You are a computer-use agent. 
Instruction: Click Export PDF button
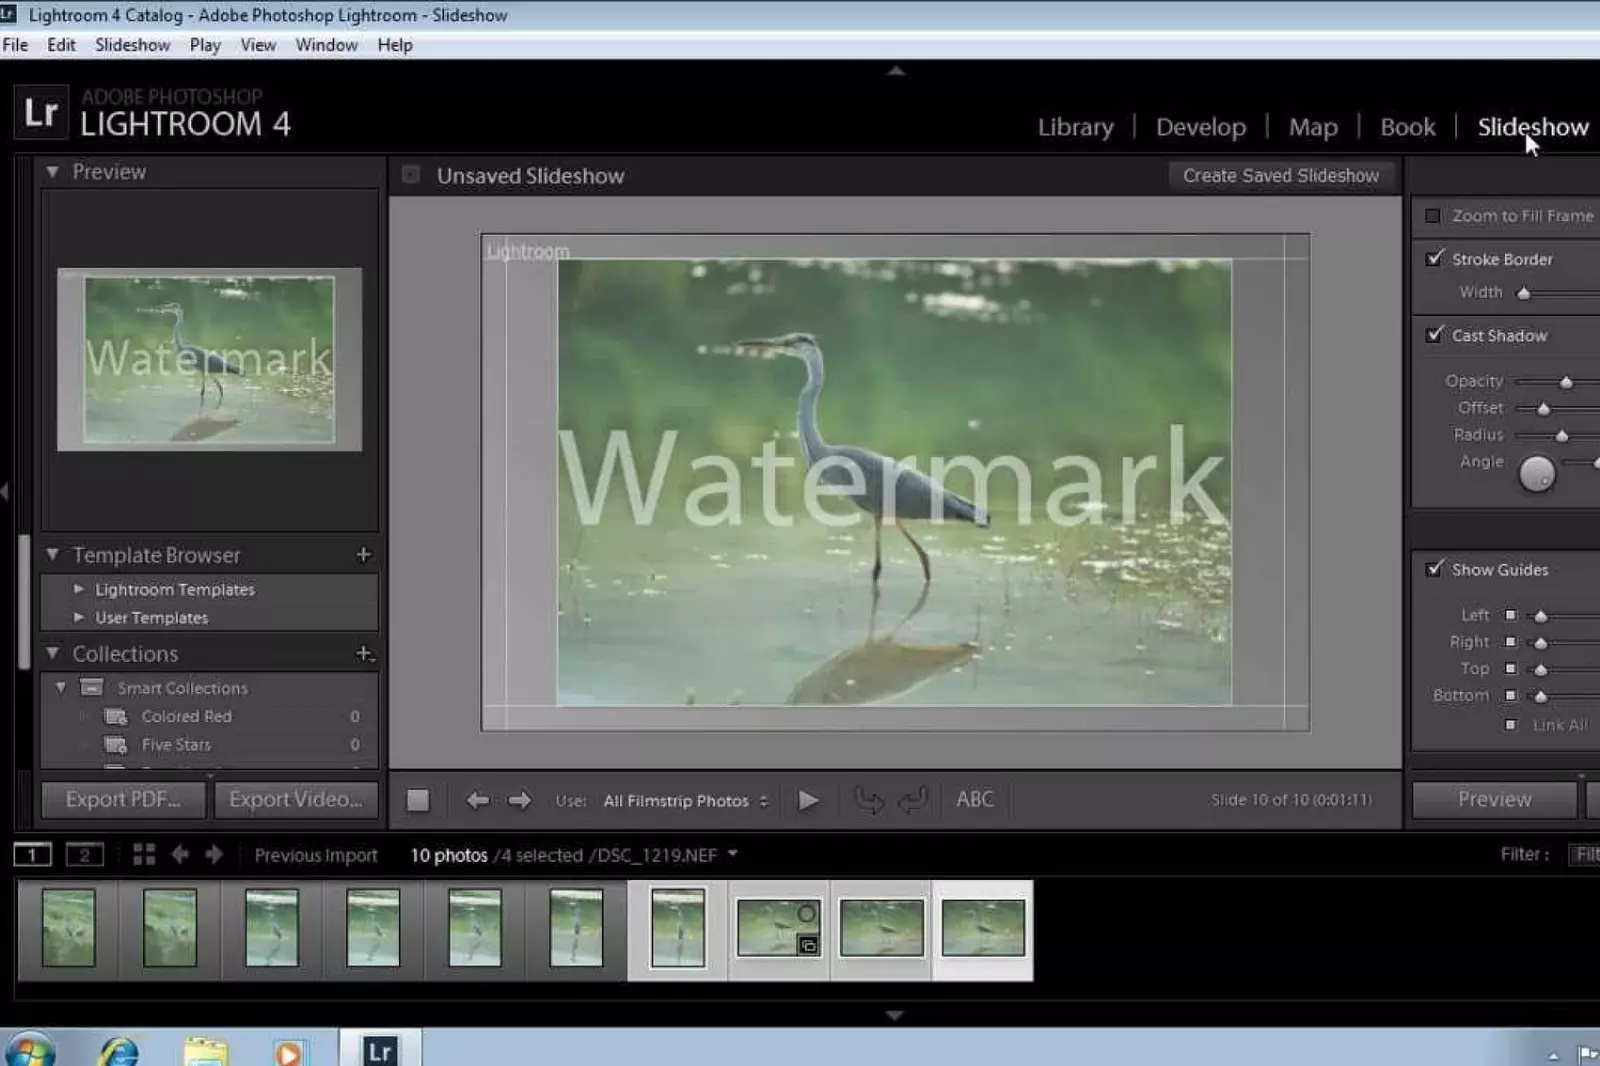click(x=123, y=799)
